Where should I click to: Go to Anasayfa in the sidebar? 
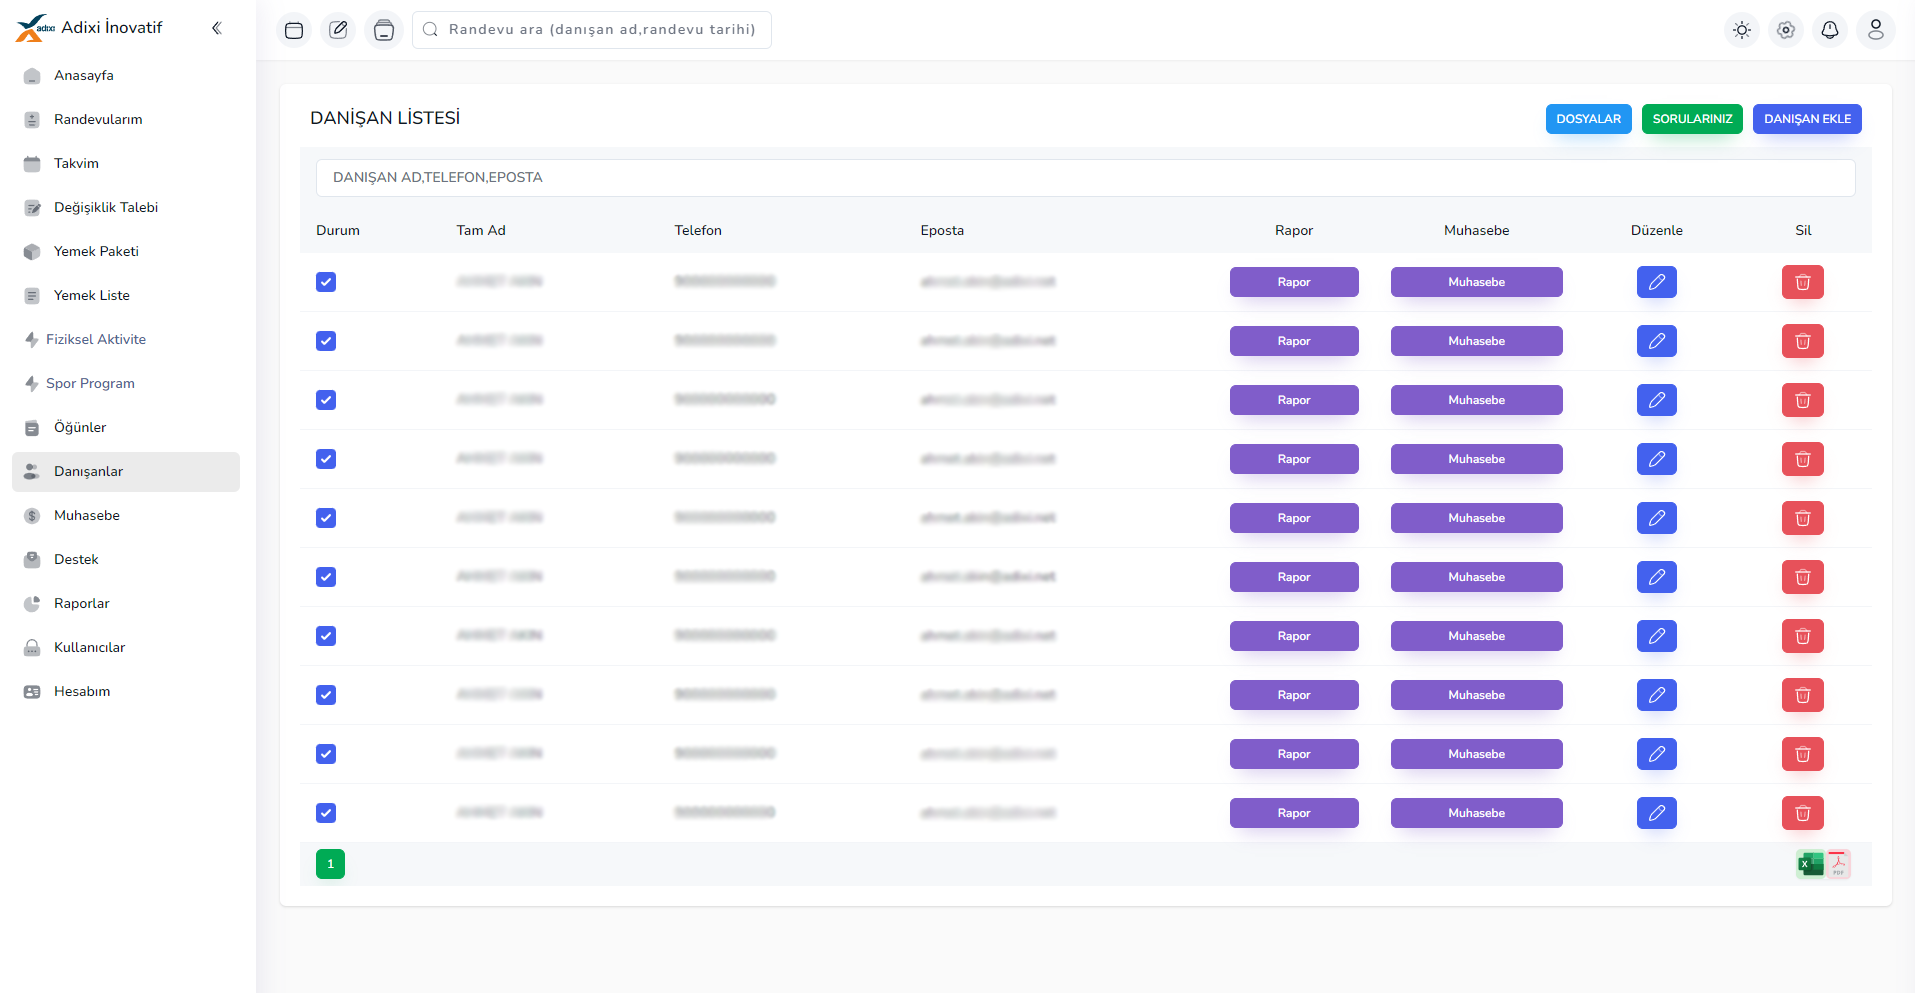pos(126,76)
